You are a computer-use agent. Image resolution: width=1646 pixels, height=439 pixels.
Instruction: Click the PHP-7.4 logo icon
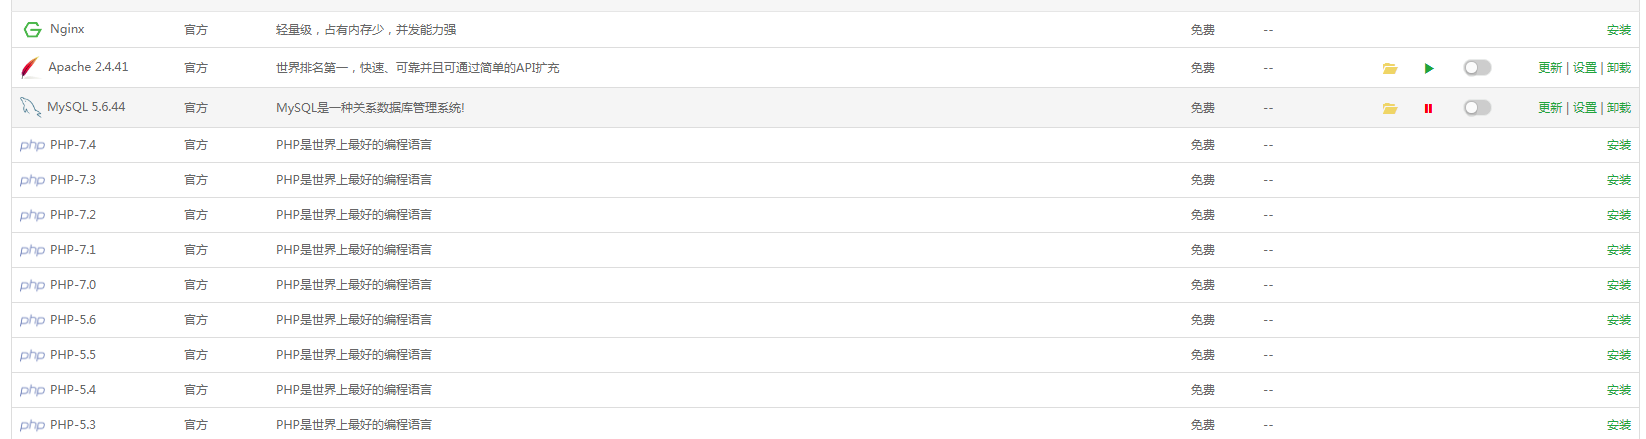[x=32, y=145]
